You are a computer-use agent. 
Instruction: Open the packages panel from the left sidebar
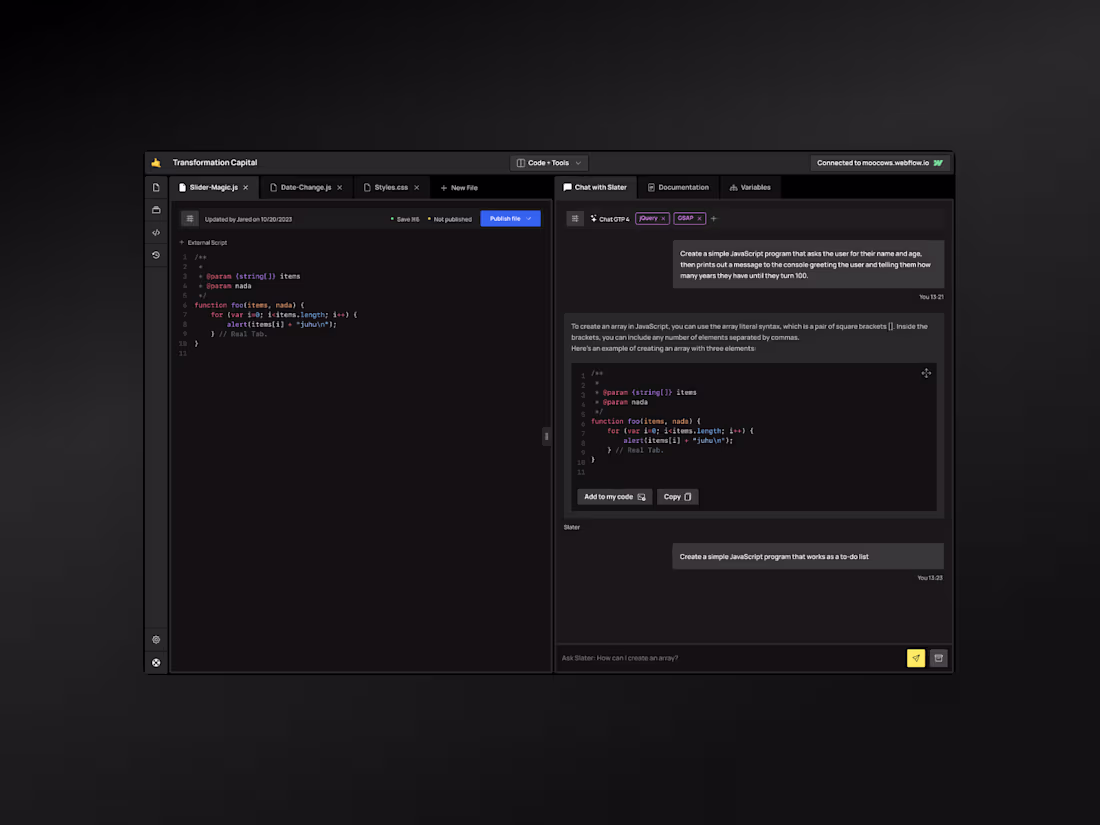pyautogui.click(x=156, y=209)
